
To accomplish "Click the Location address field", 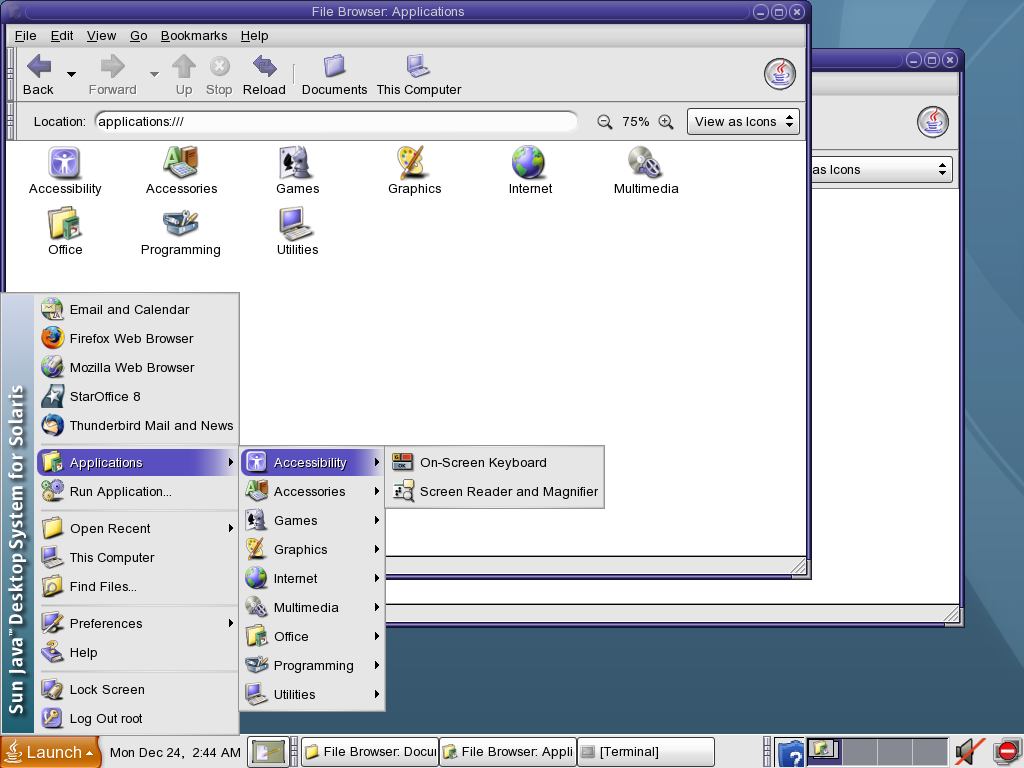I will coord(336,122).
